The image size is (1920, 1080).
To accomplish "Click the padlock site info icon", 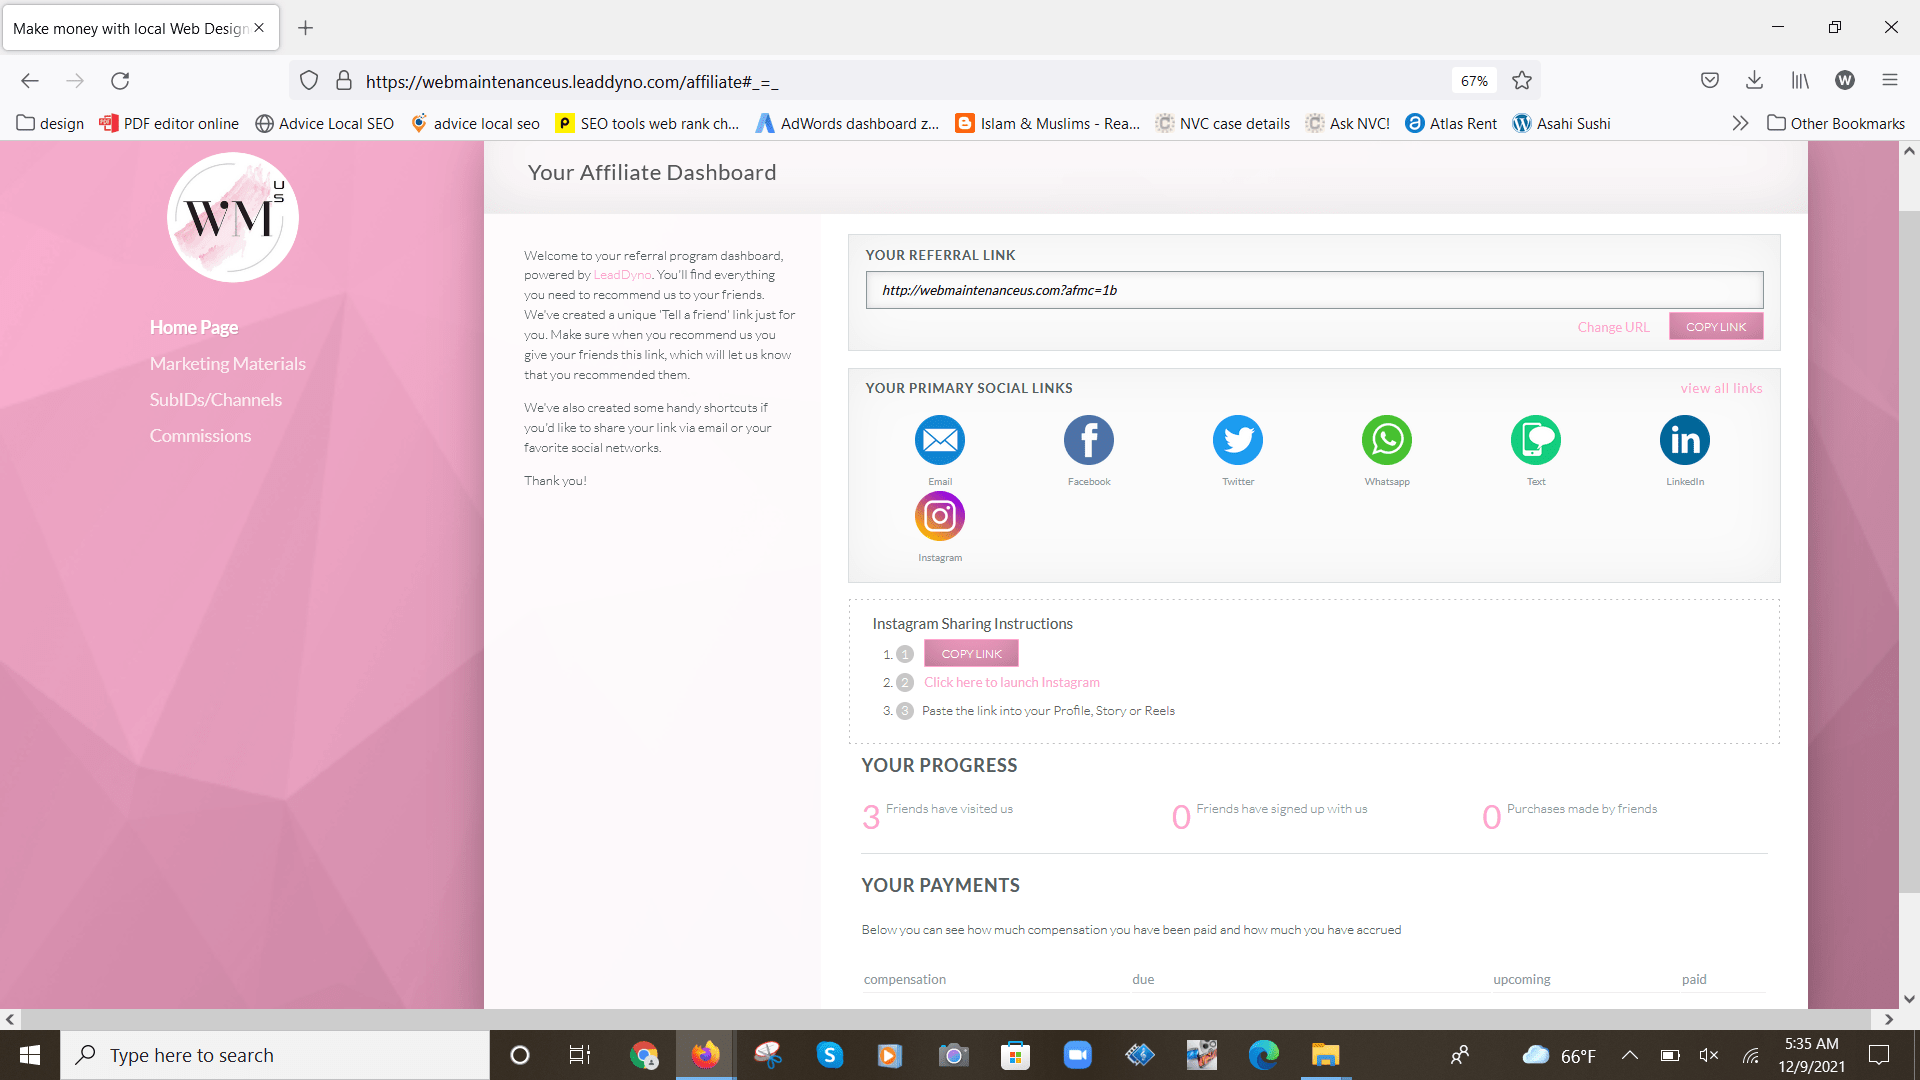I will click(x=344, y=81).
